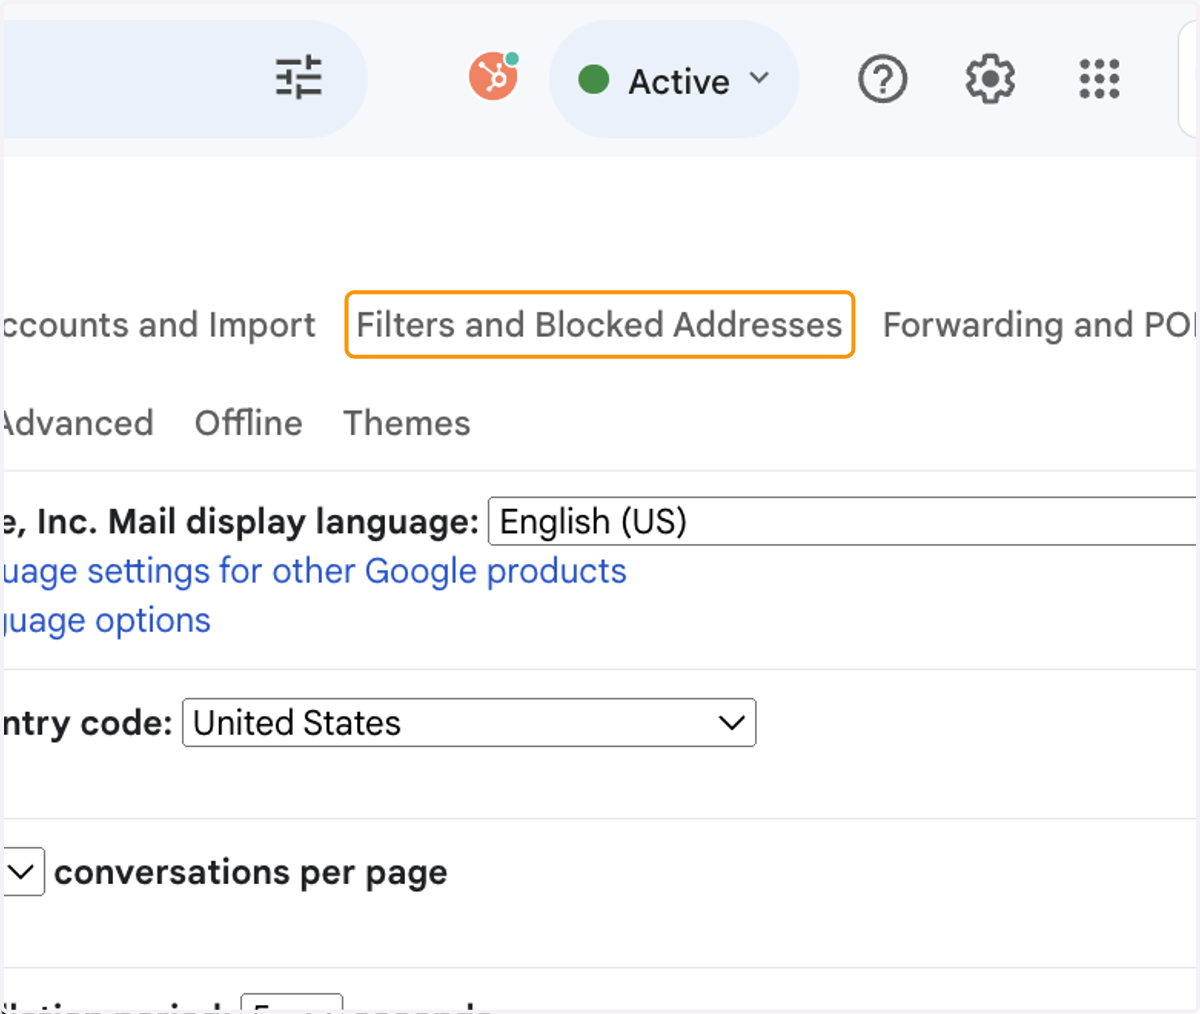1200x1014 pixels.
Task: Click the conversations per page text
Action: [251, 873]
